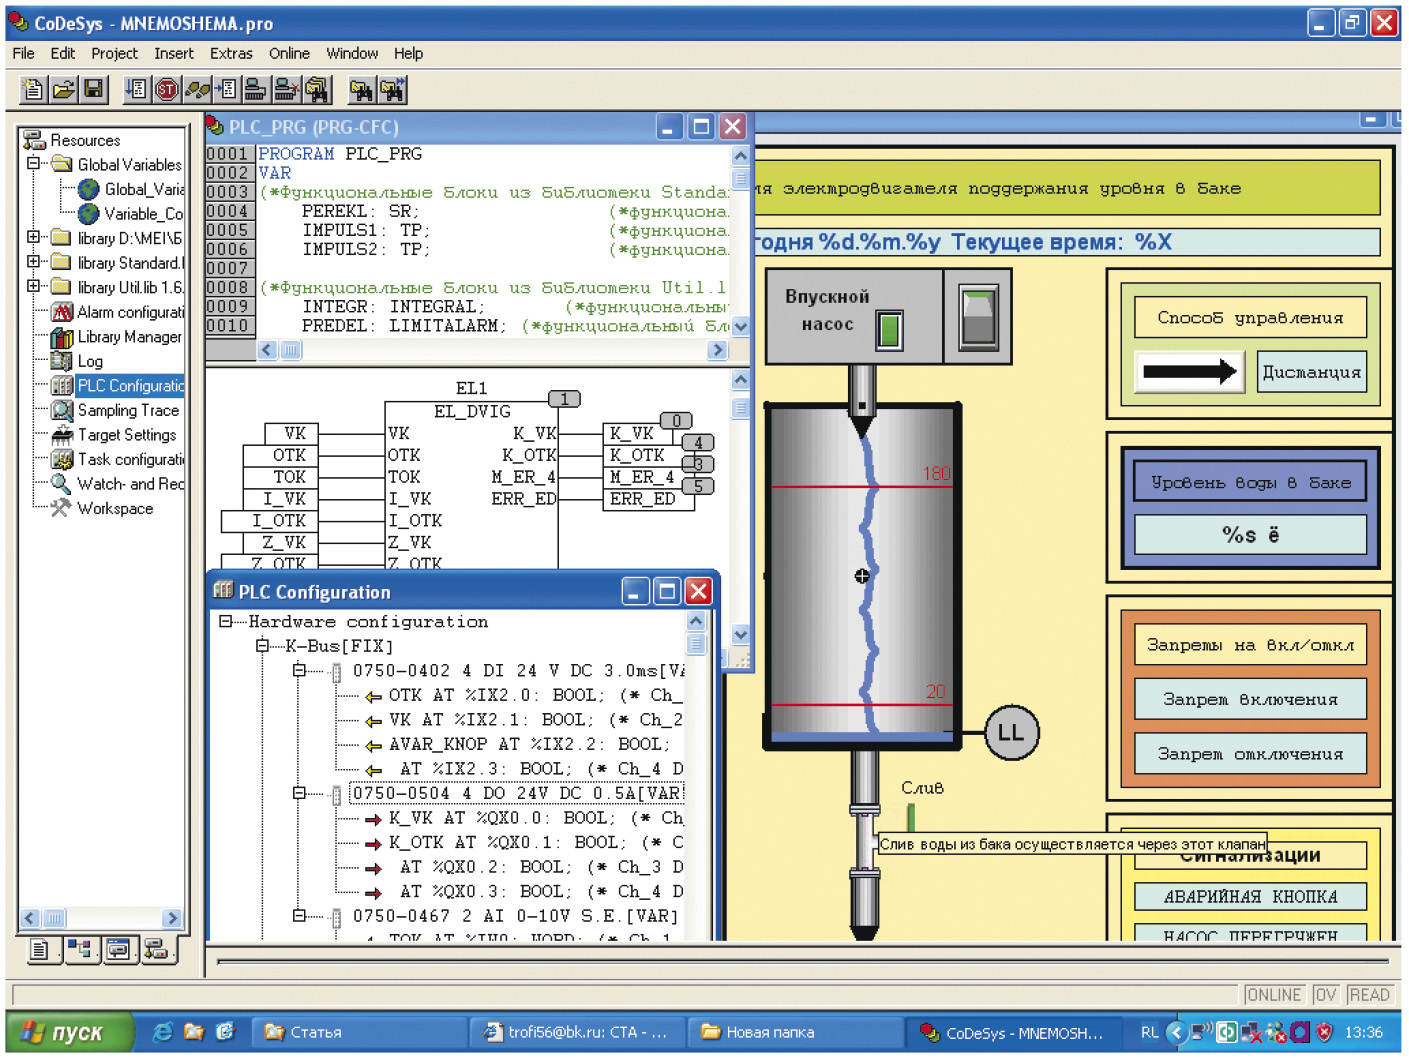Click the LL level sensor circle
This screenshot has width=1409, height=1058.
coord(1012,732)
